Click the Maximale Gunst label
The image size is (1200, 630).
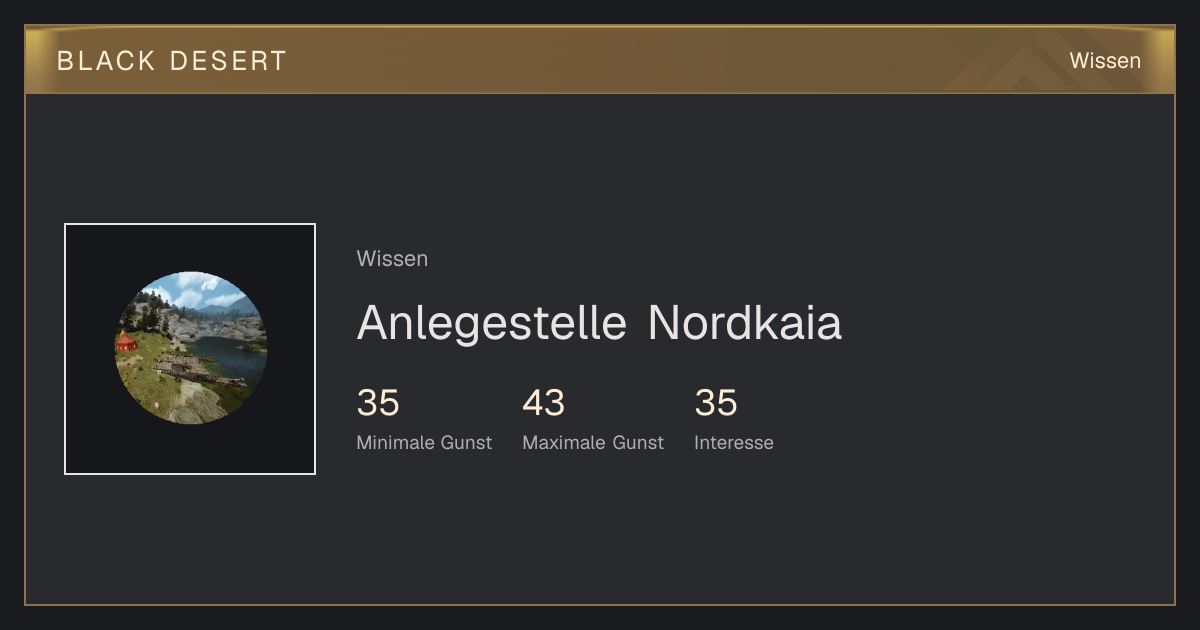pos(593,443)
